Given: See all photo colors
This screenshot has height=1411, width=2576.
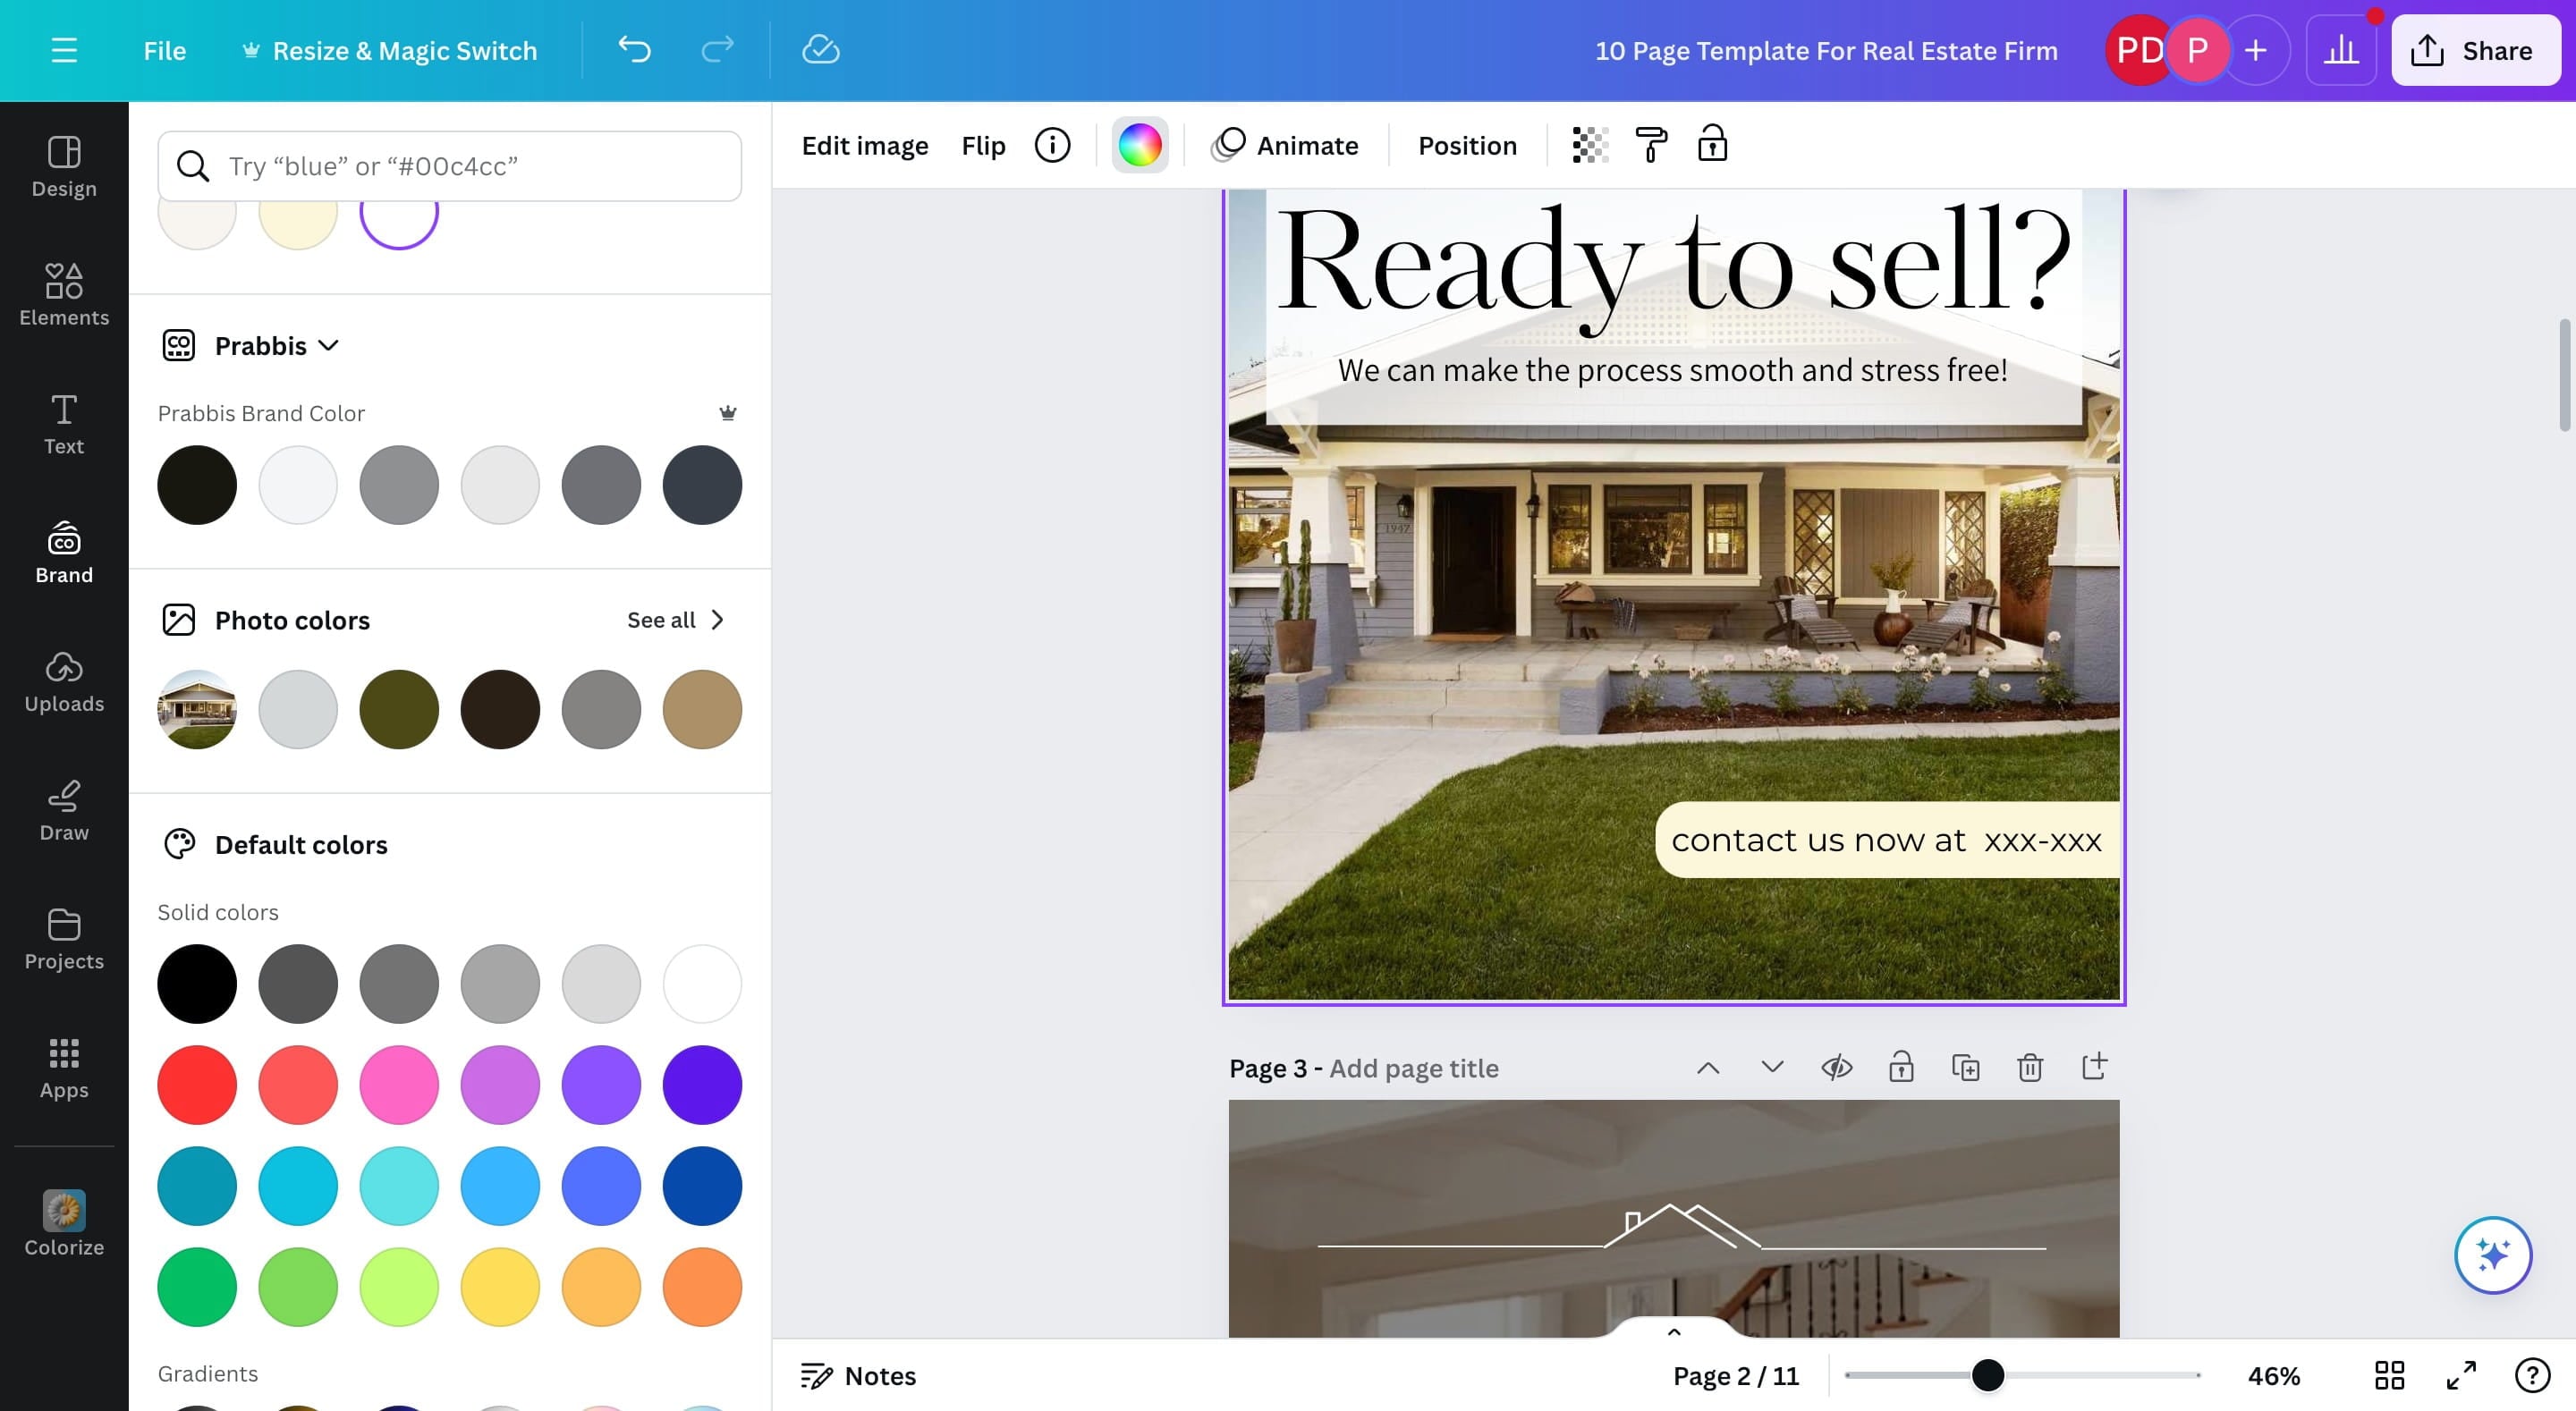Looking at the screenshot, I should [675, 620].
